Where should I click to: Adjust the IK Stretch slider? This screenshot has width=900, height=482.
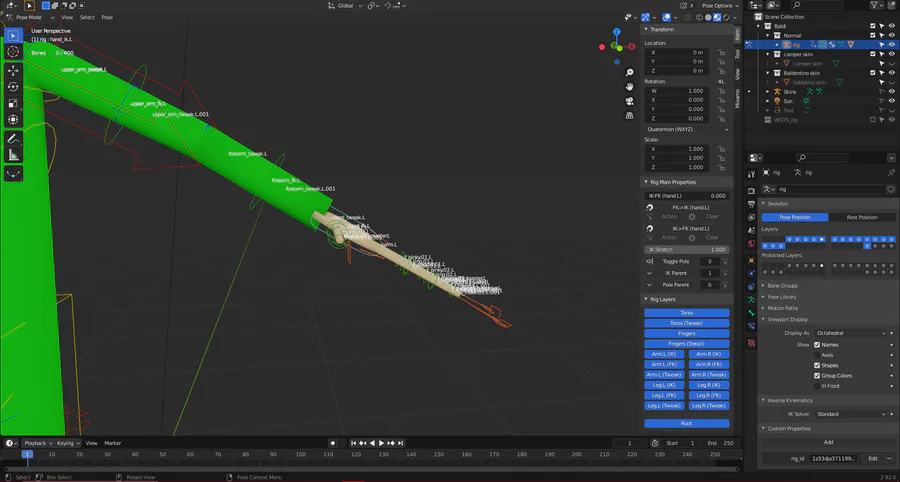[x=686, y=250]
